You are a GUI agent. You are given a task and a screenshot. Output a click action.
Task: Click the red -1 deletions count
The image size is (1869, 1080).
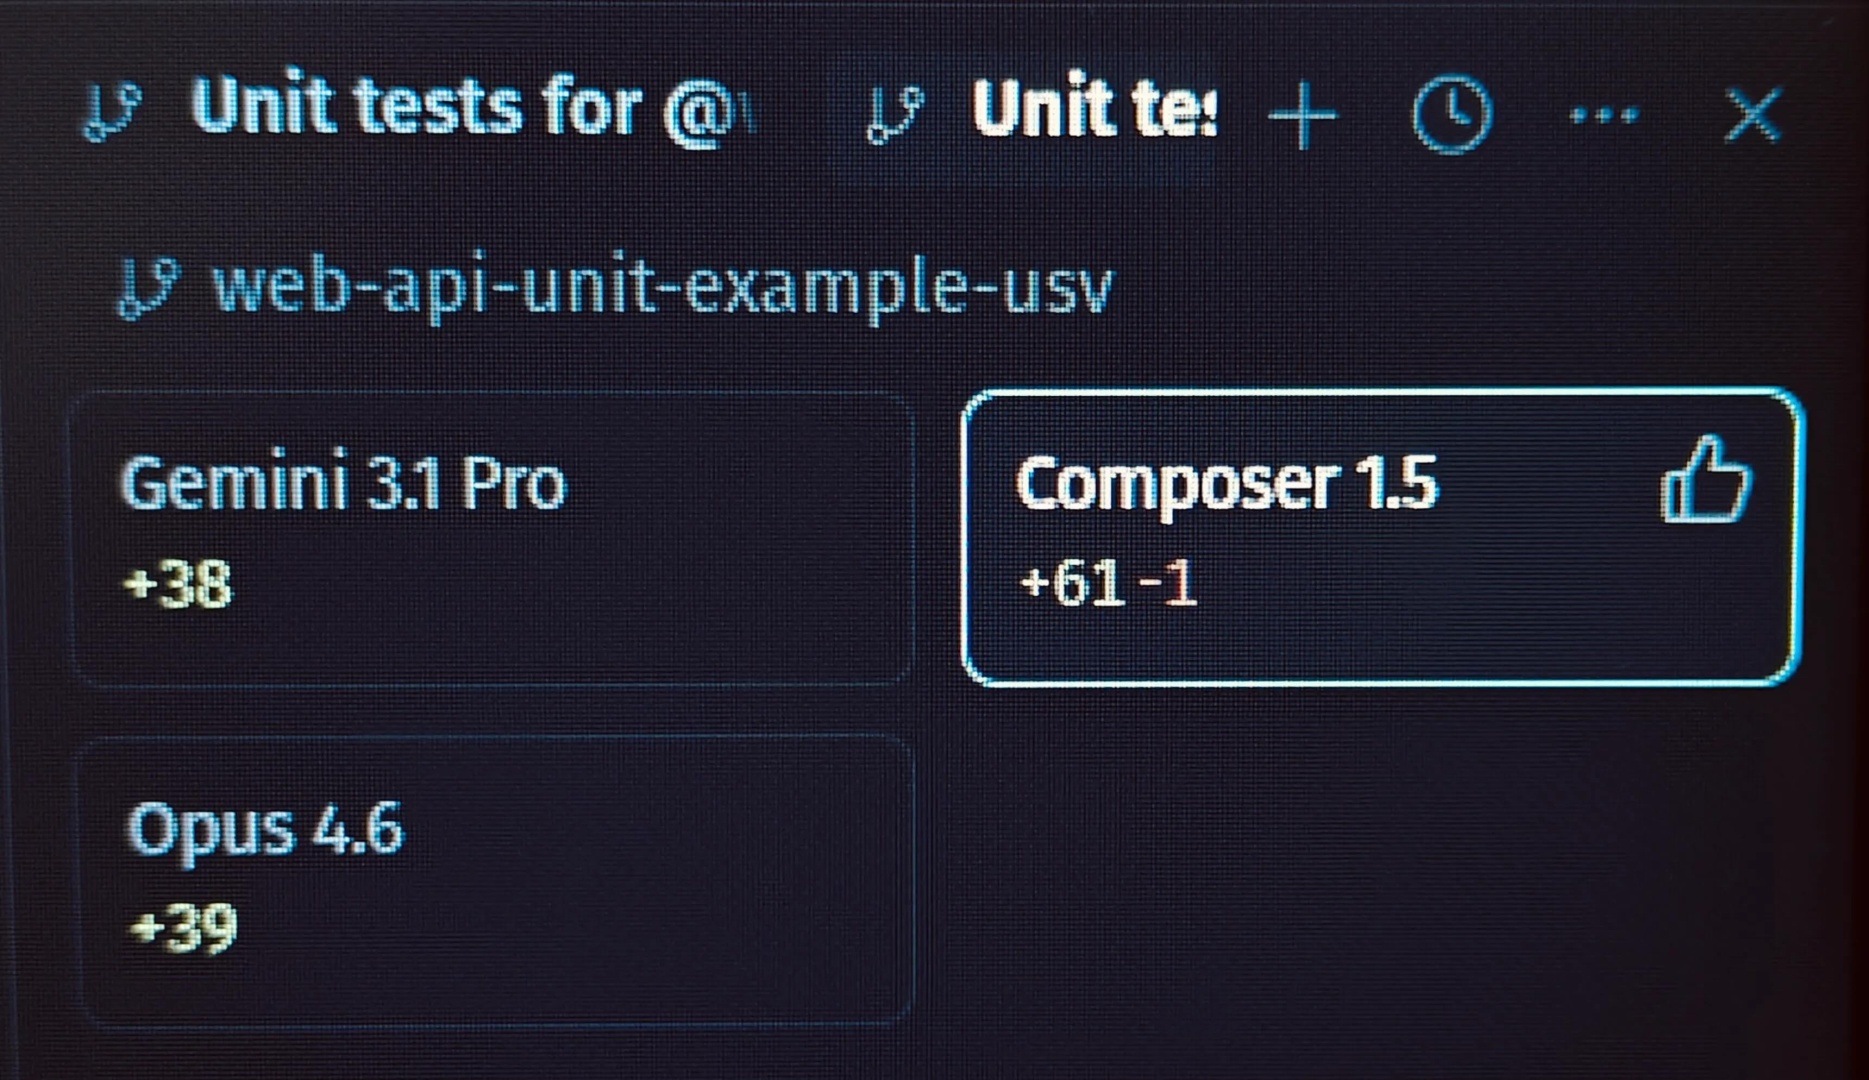(1168, 583)
